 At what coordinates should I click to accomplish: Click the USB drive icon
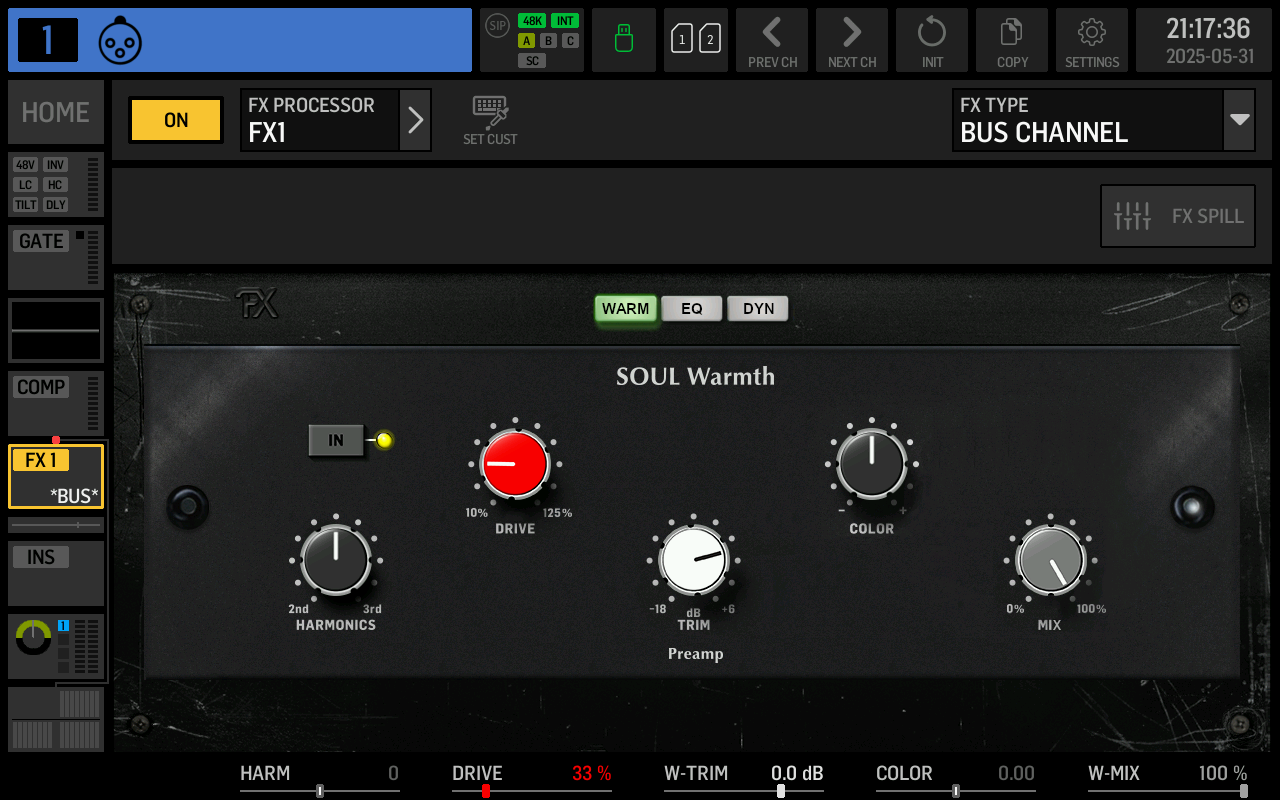point(624,40)
